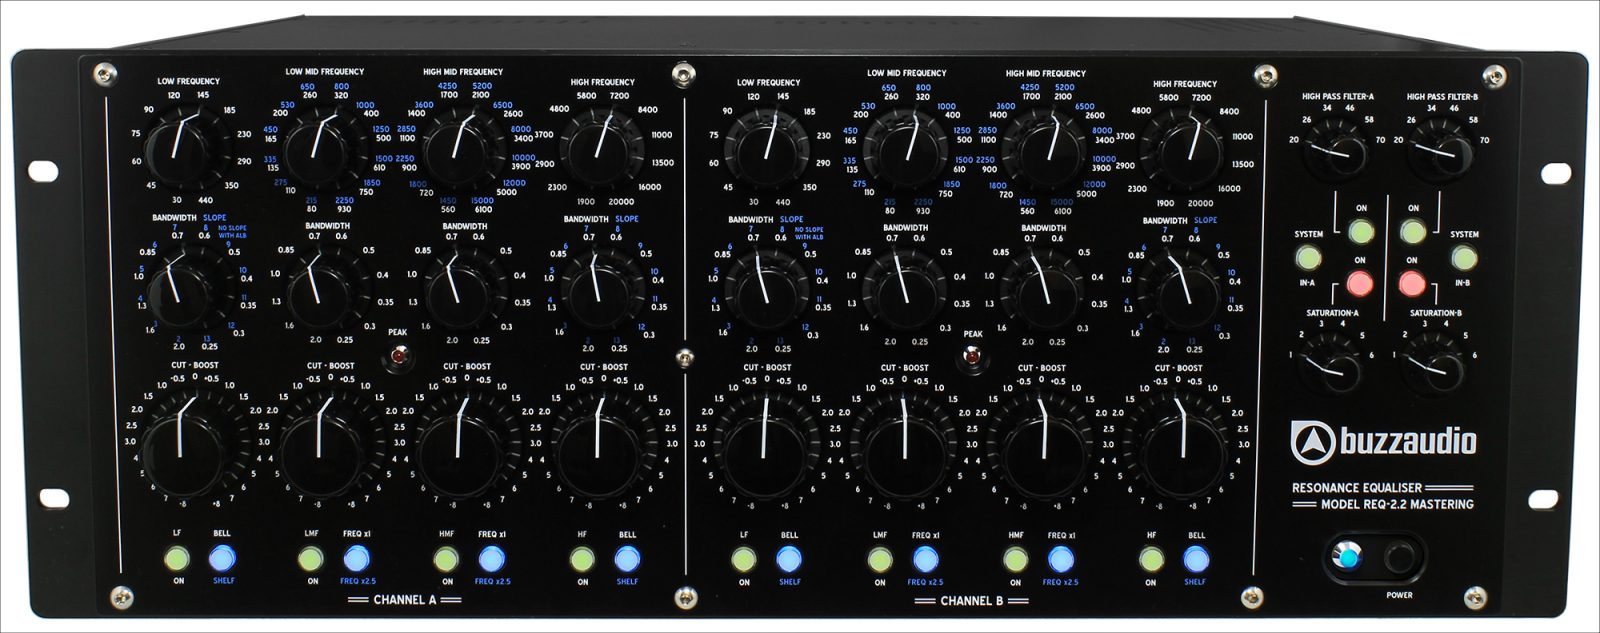The height and width of the screenshot is (633, 1600).
Task: Toggle Channel A LF ON green button
Action: [x=179, y=558]
